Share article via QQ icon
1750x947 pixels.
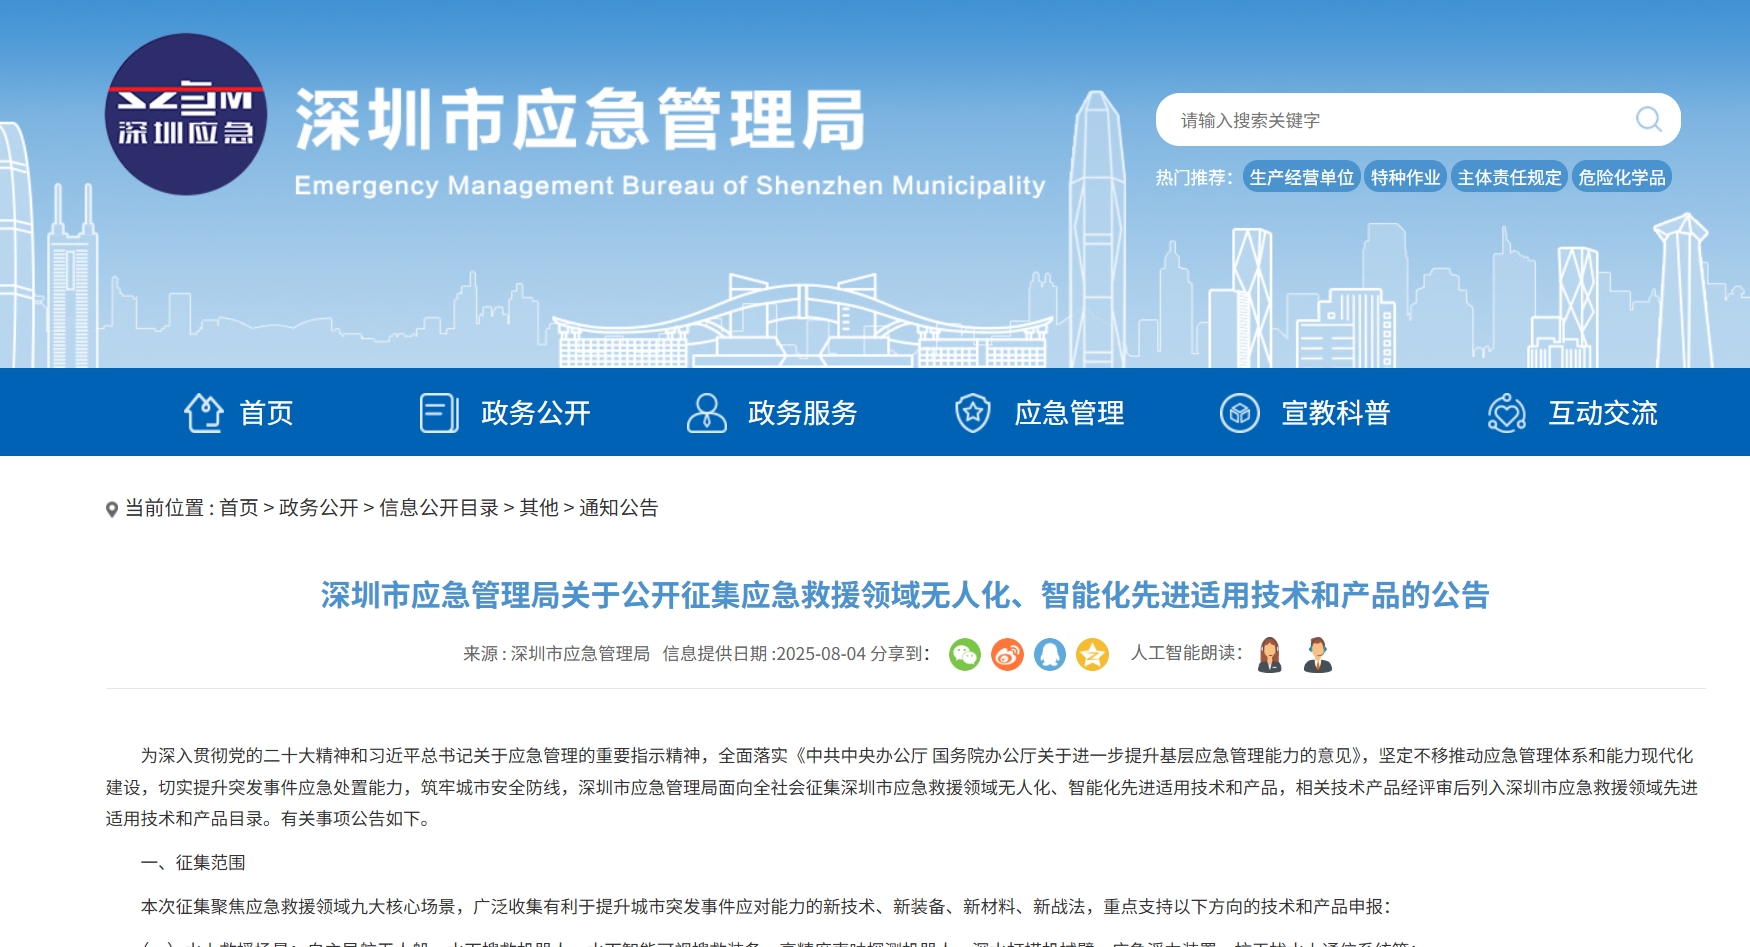(x=1049, y=655)
